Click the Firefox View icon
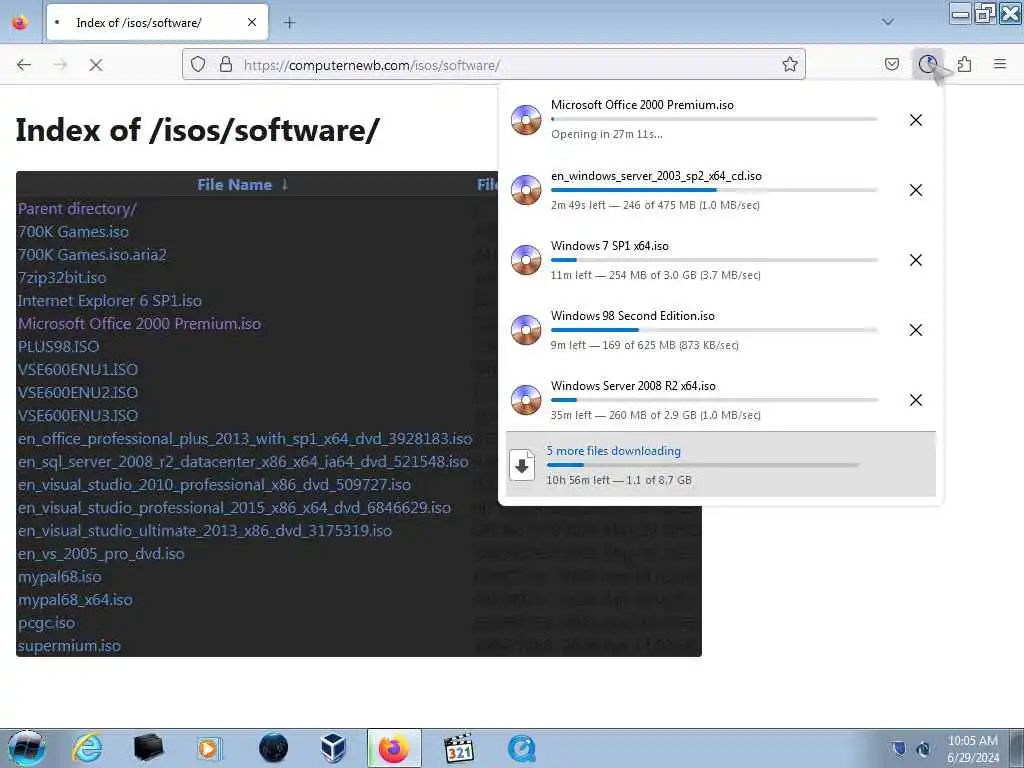The height and width of the screenshot is (768, 1024). click(20, 22)
